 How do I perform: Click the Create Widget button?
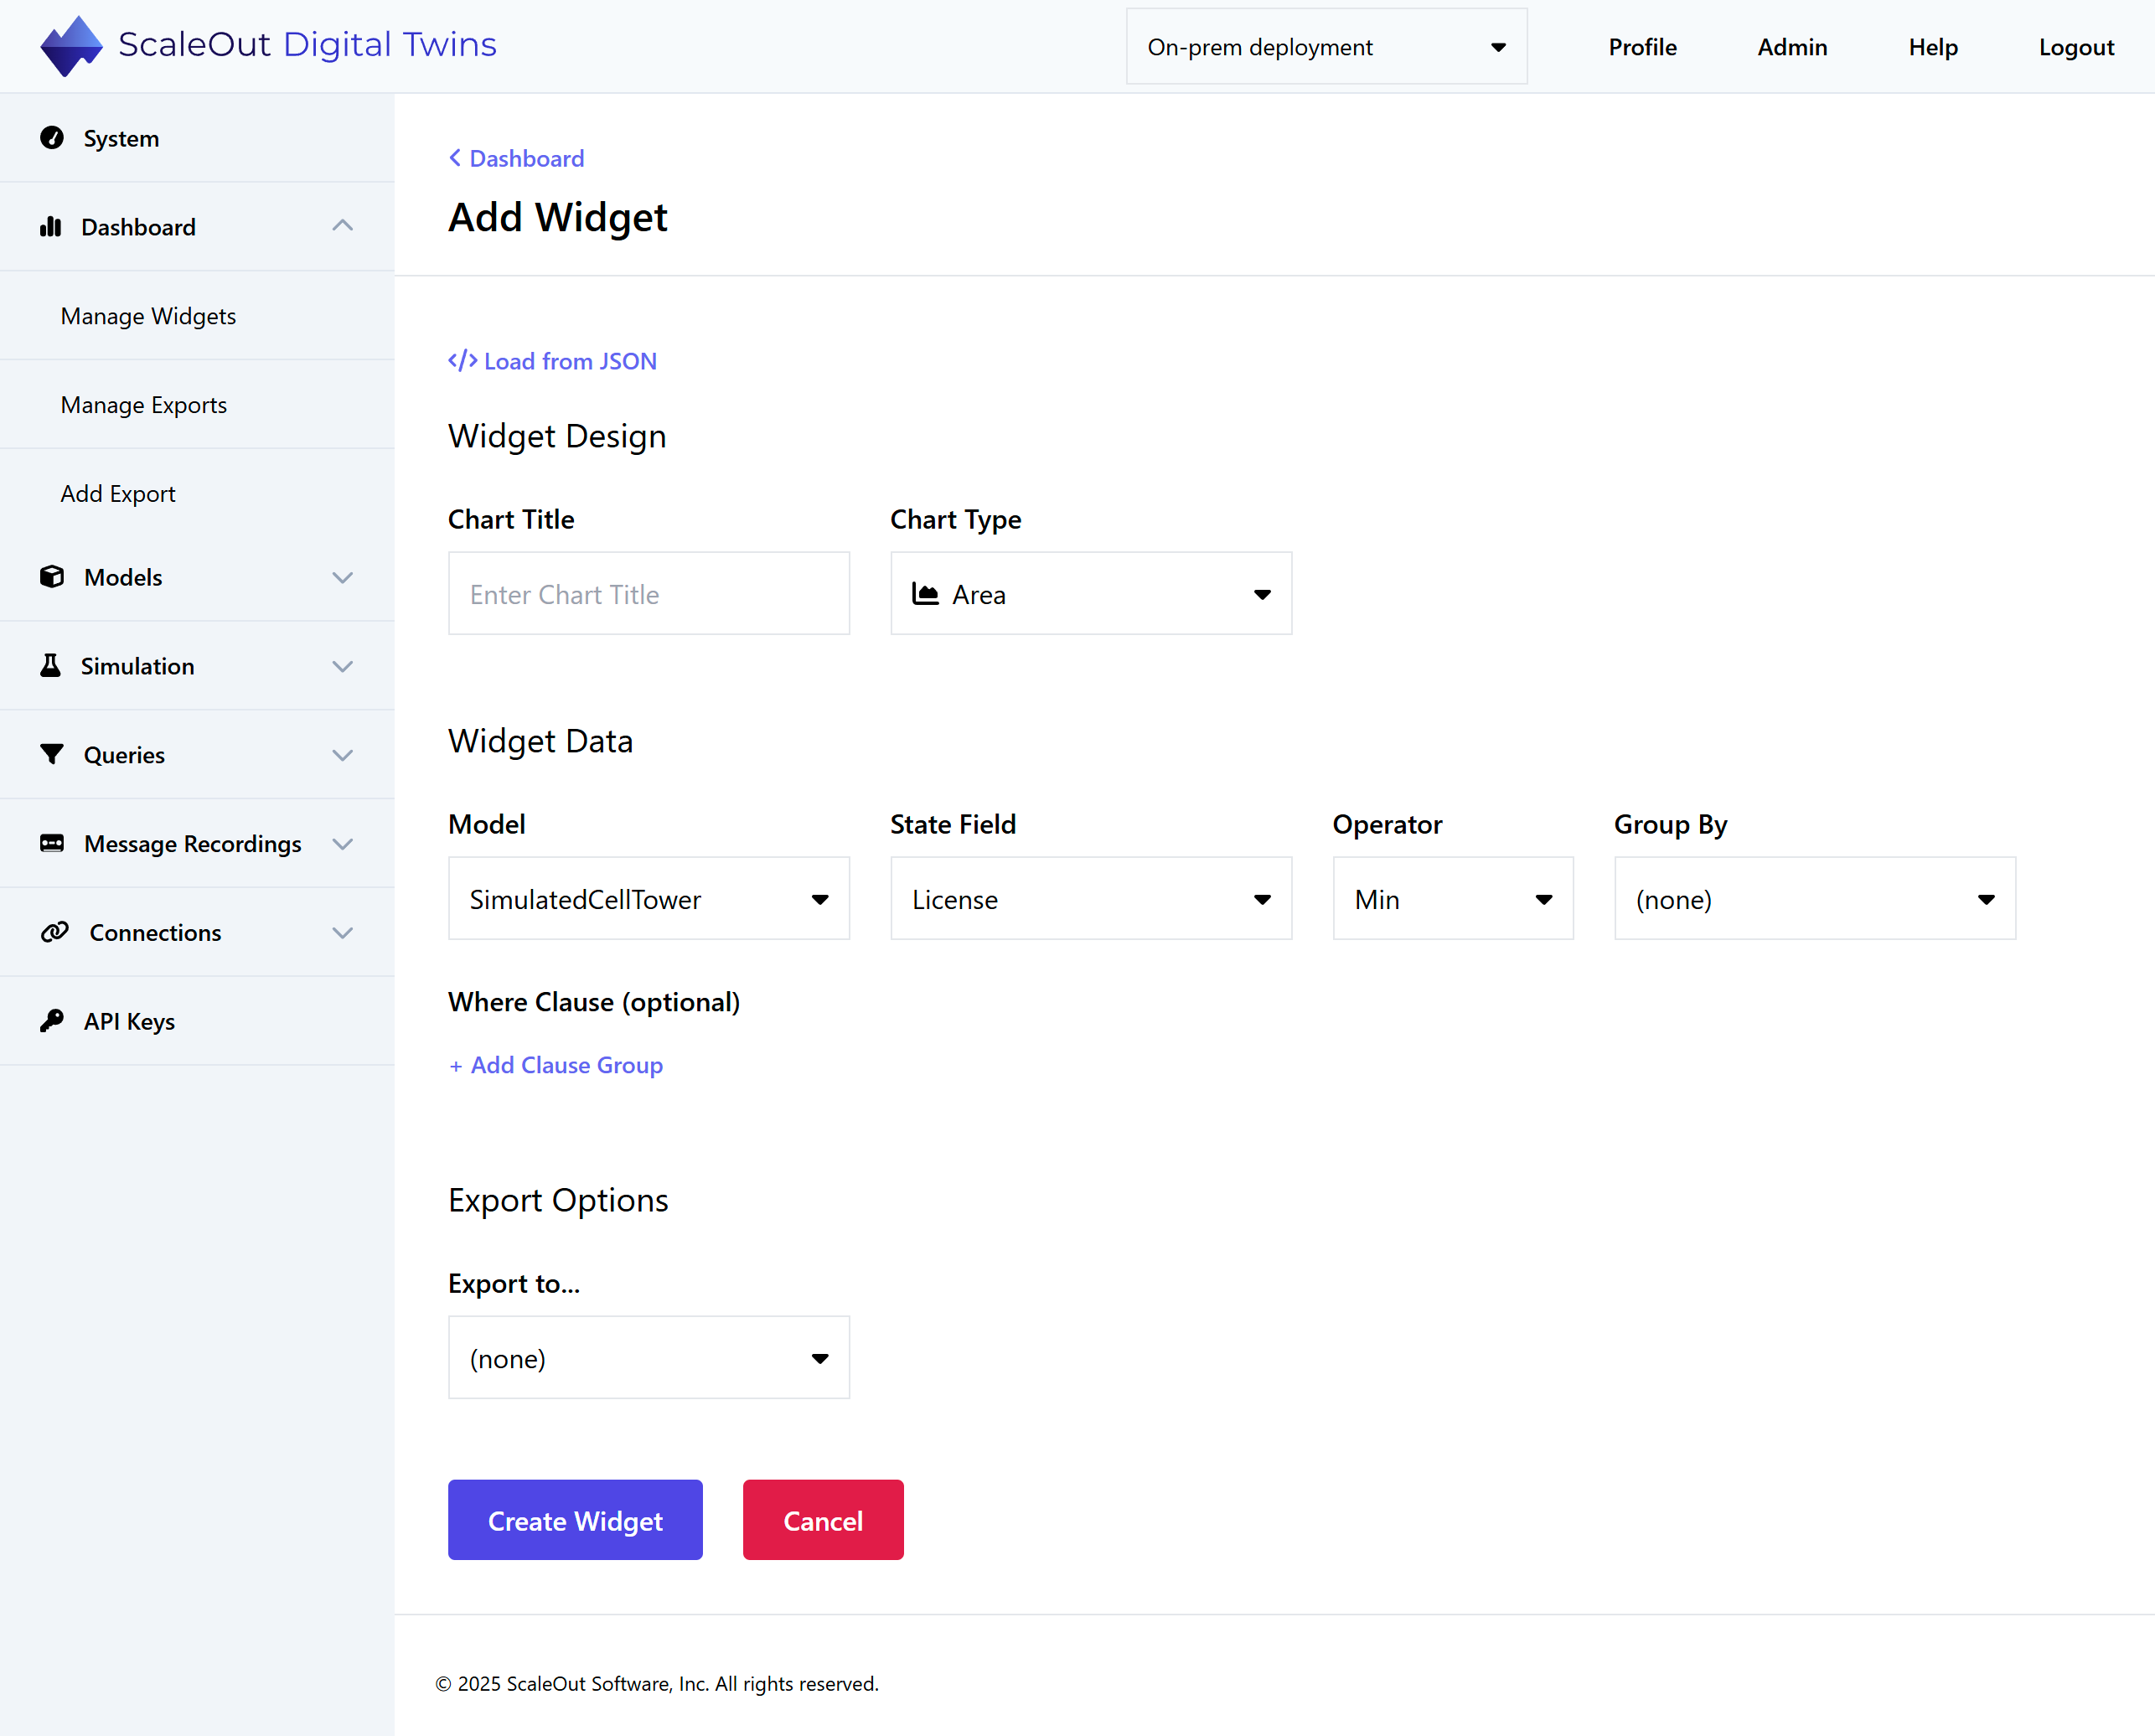575,1520
